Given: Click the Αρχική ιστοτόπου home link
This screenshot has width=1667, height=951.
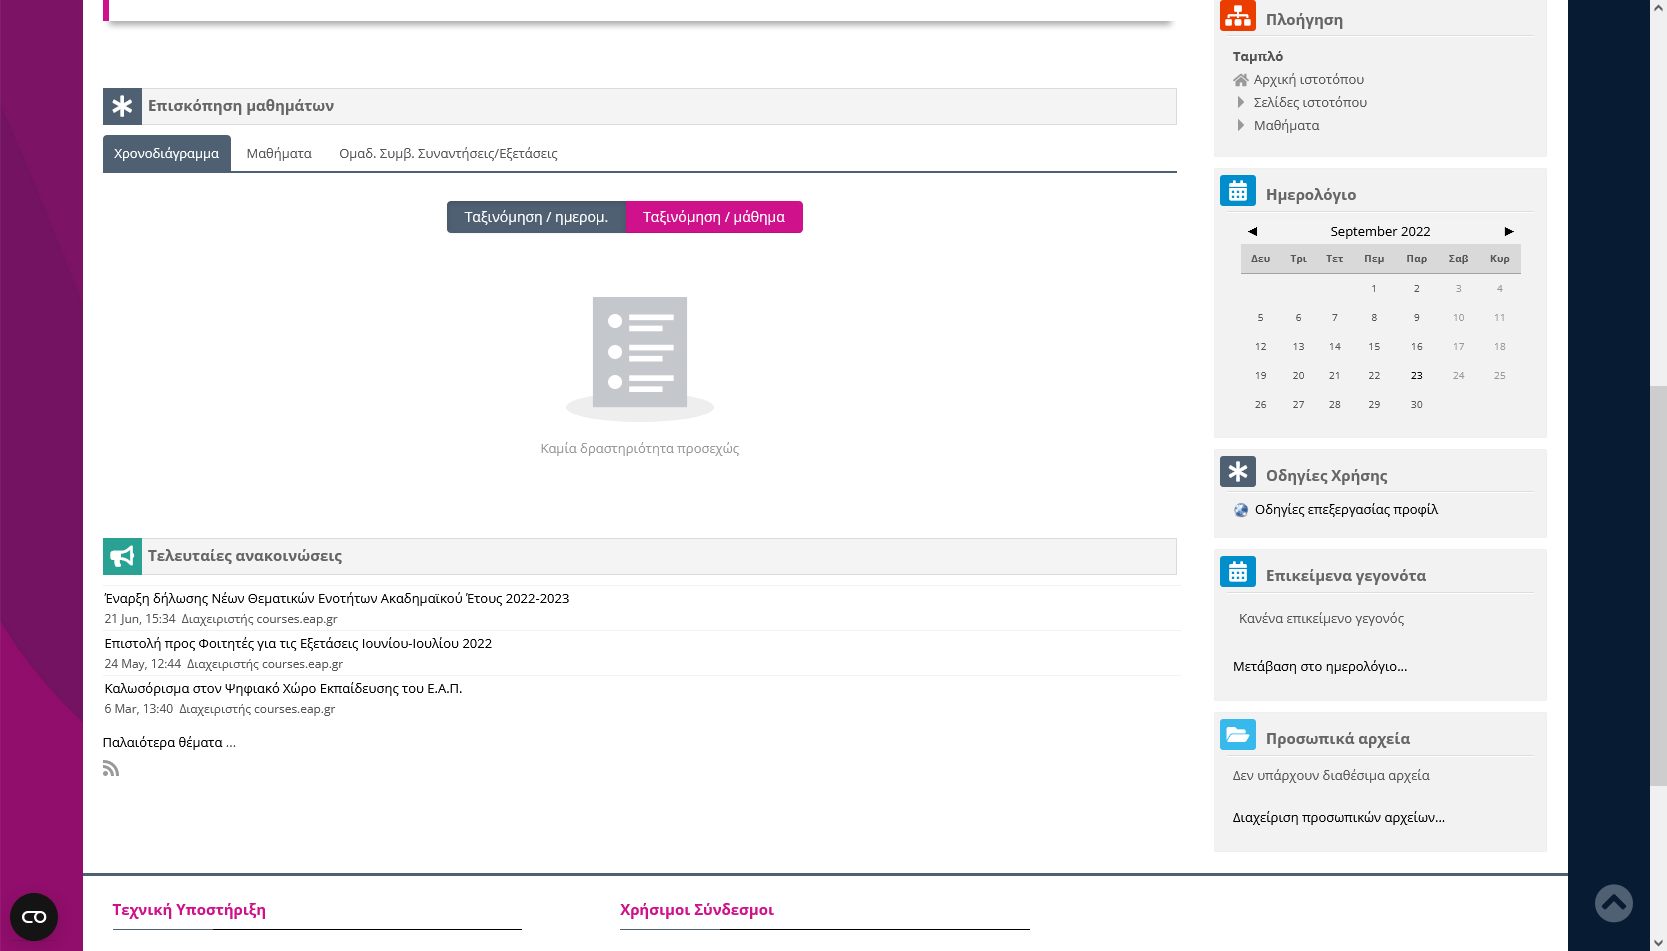Looking at the screenshot, I should pyautogui.click(x=1308, y=79).
